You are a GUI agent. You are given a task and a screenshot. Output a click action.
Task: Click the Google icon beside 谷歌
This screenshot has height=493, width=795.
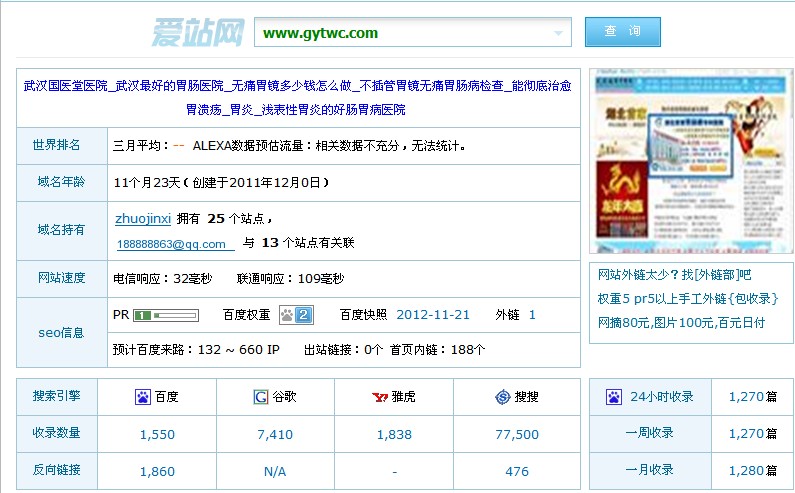[261, 397]
